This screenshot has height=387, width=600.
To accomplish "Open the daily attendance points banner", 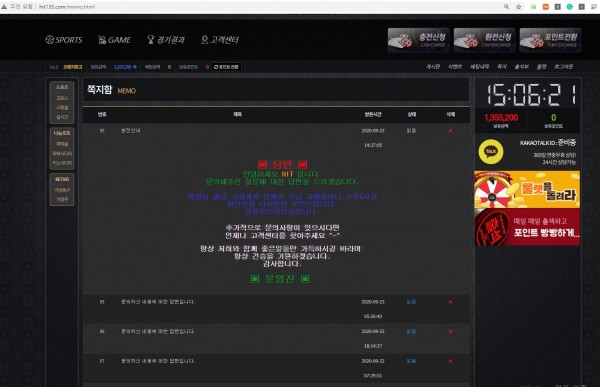I will pyautogui.click(x=527, y=227).
